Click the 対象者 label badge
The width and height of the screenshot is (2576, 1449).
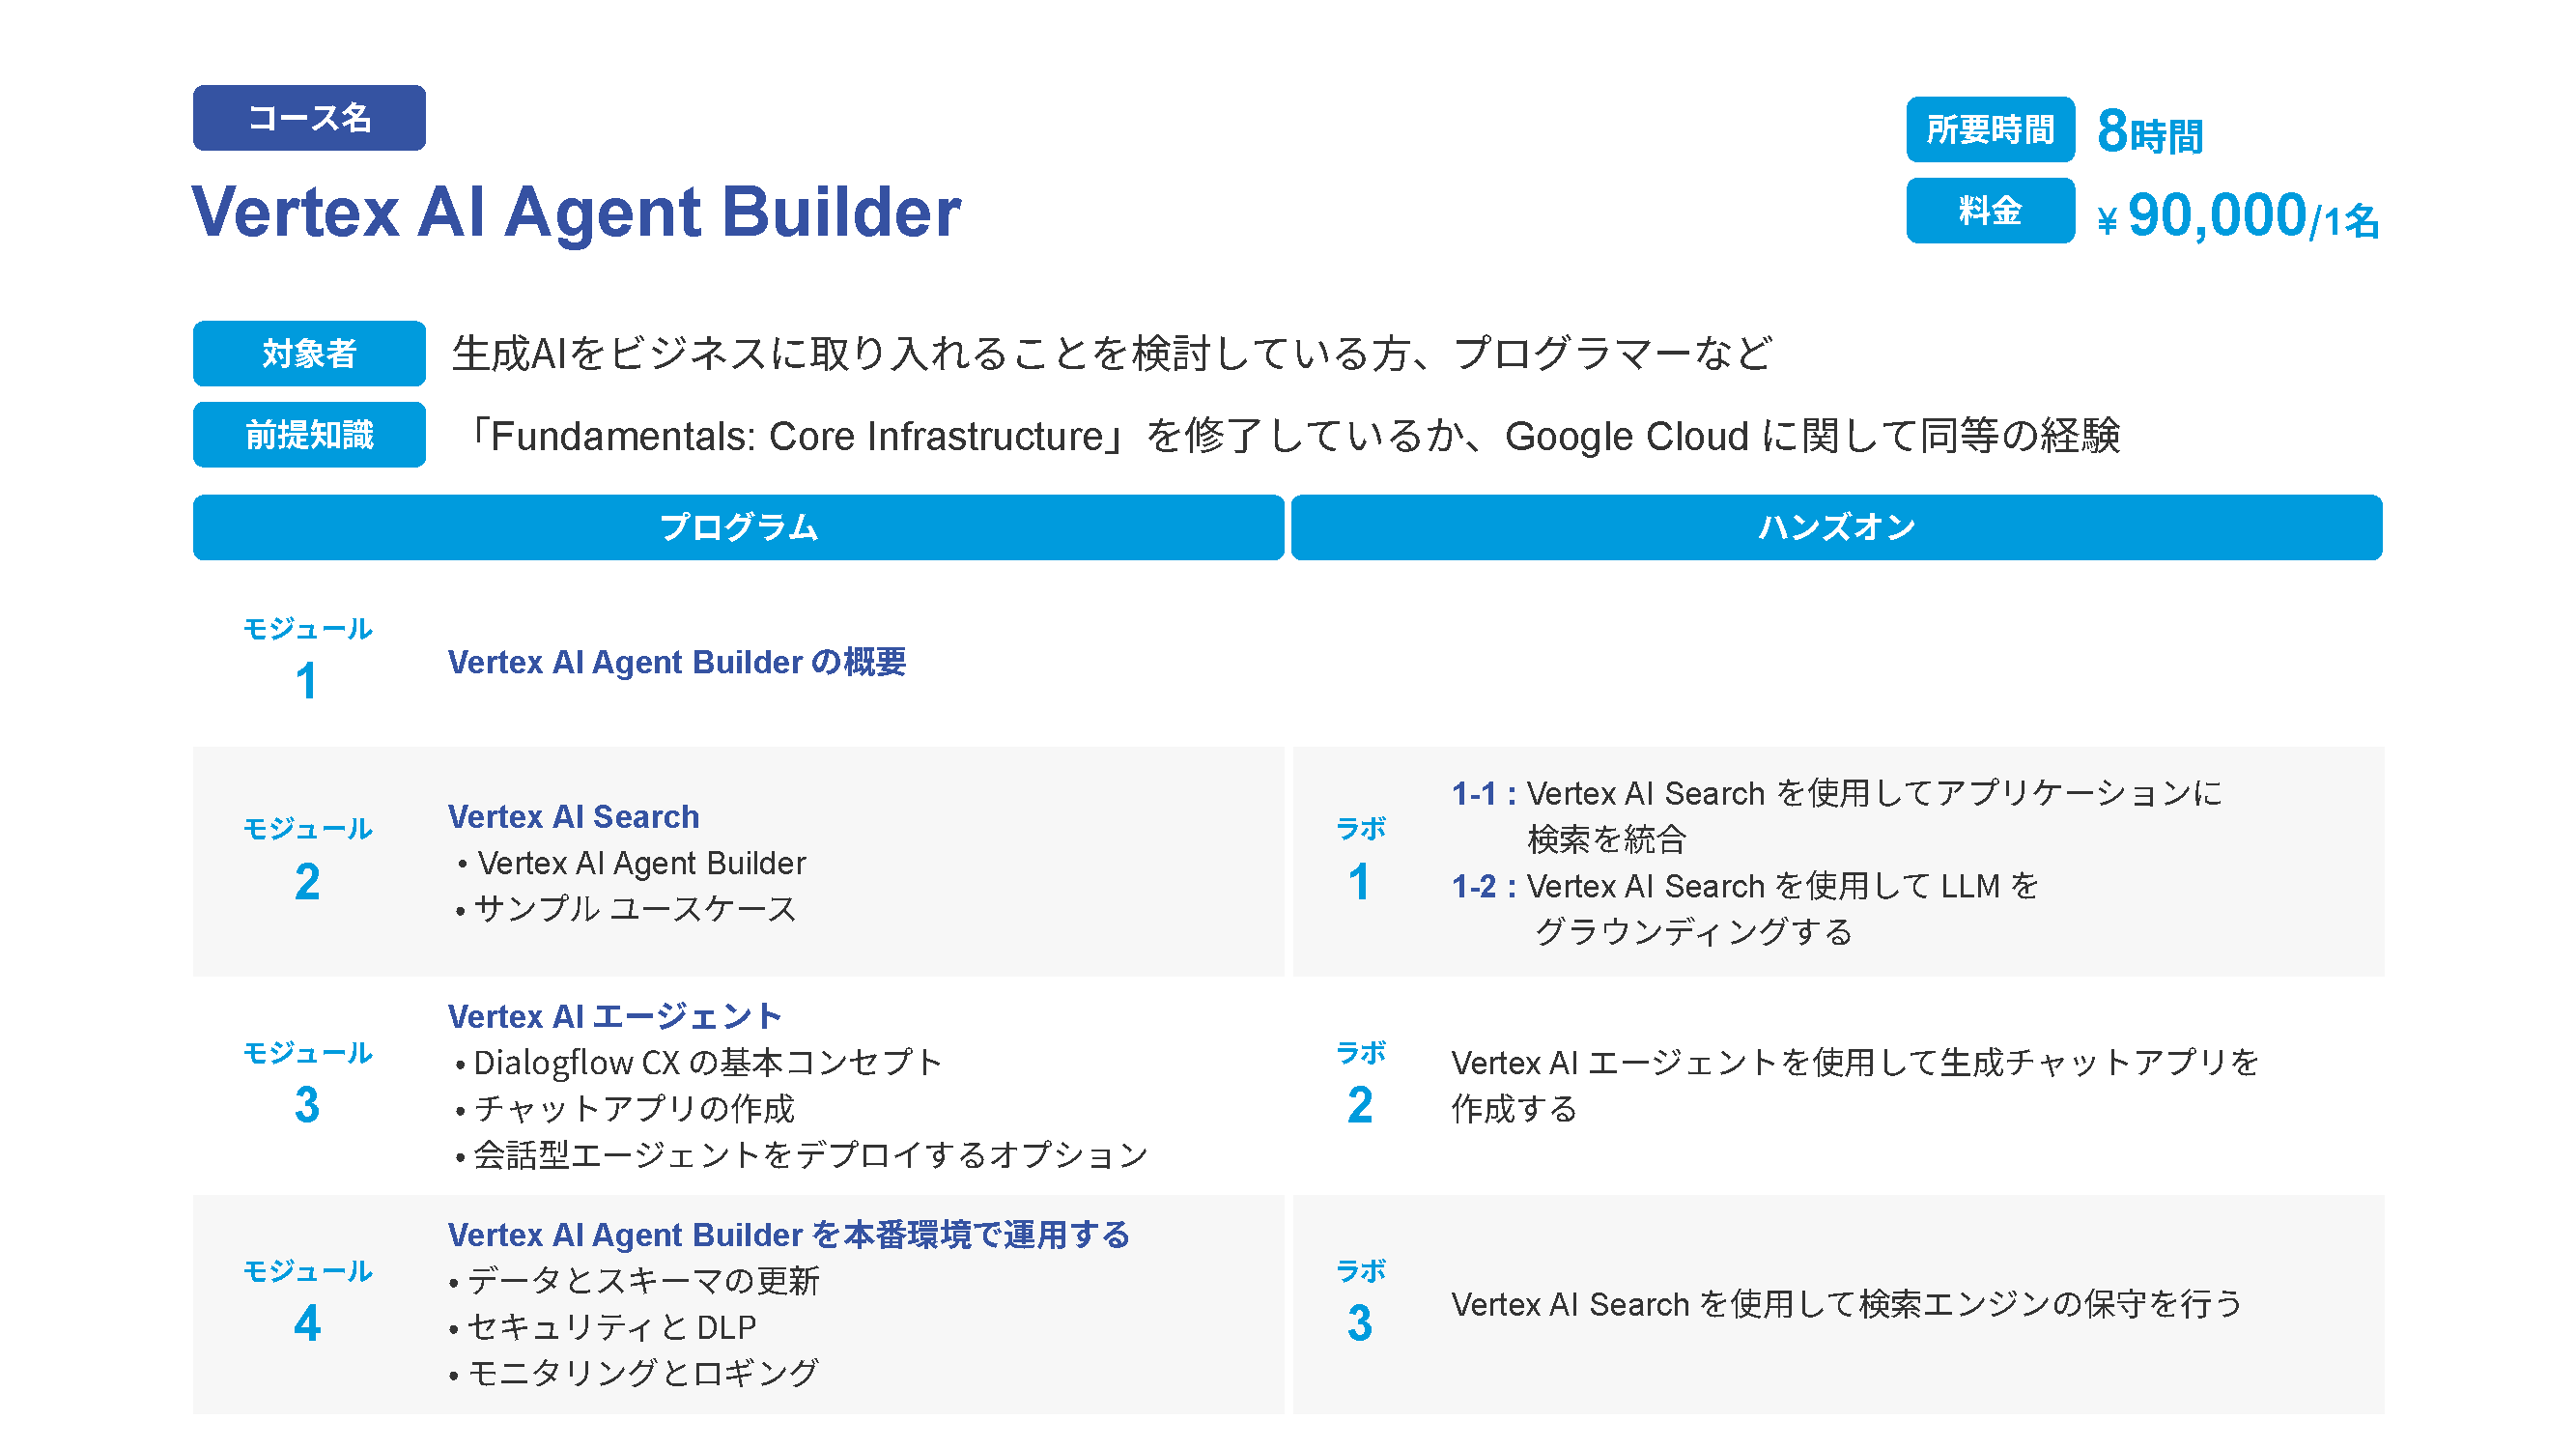[309, 353]
